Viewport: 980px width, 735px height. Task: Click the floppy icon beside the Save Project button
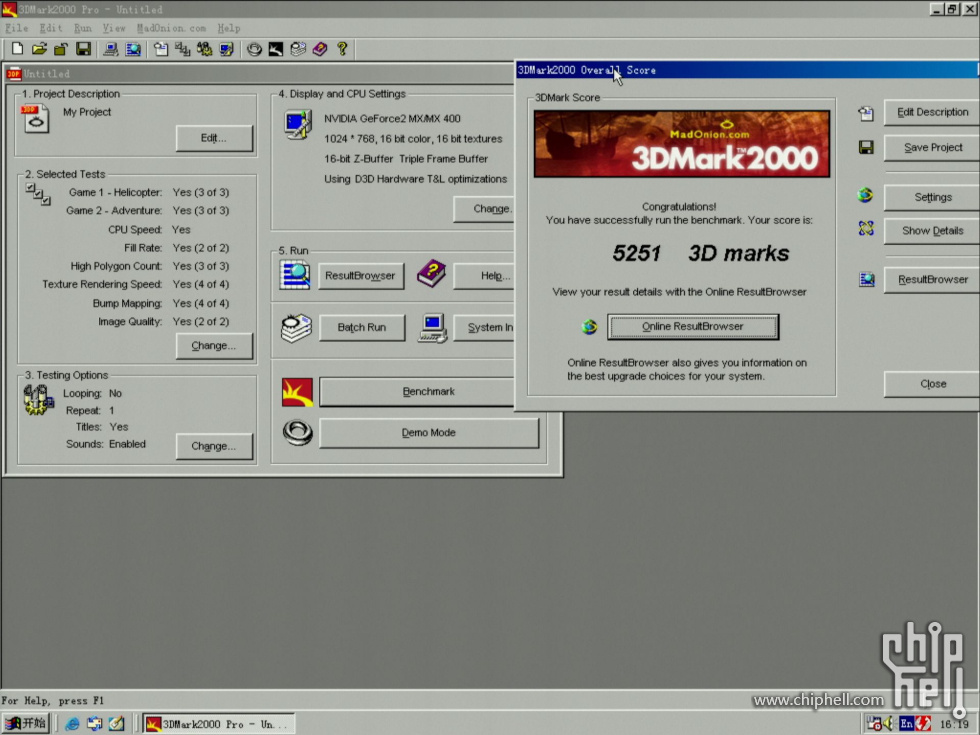pyautogui.click(x=866, y=148)
